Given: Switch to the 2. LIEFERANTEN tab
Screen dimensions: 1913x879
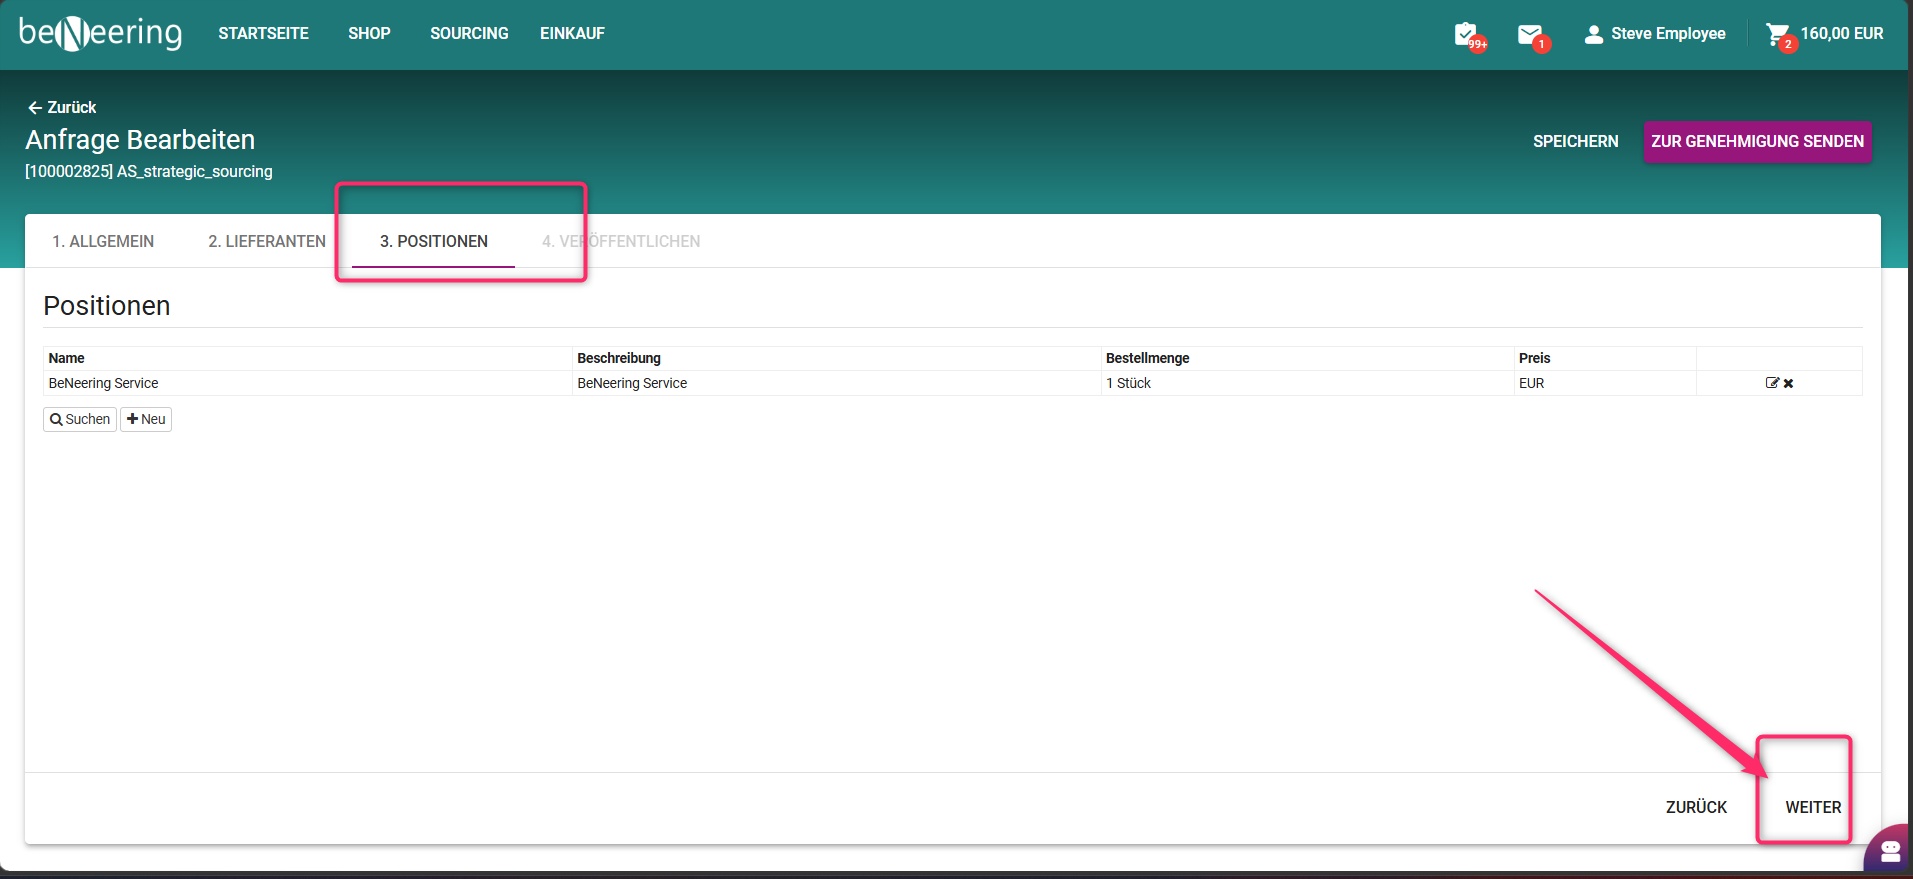Looking at the screenshot, I should click(267, 241).
